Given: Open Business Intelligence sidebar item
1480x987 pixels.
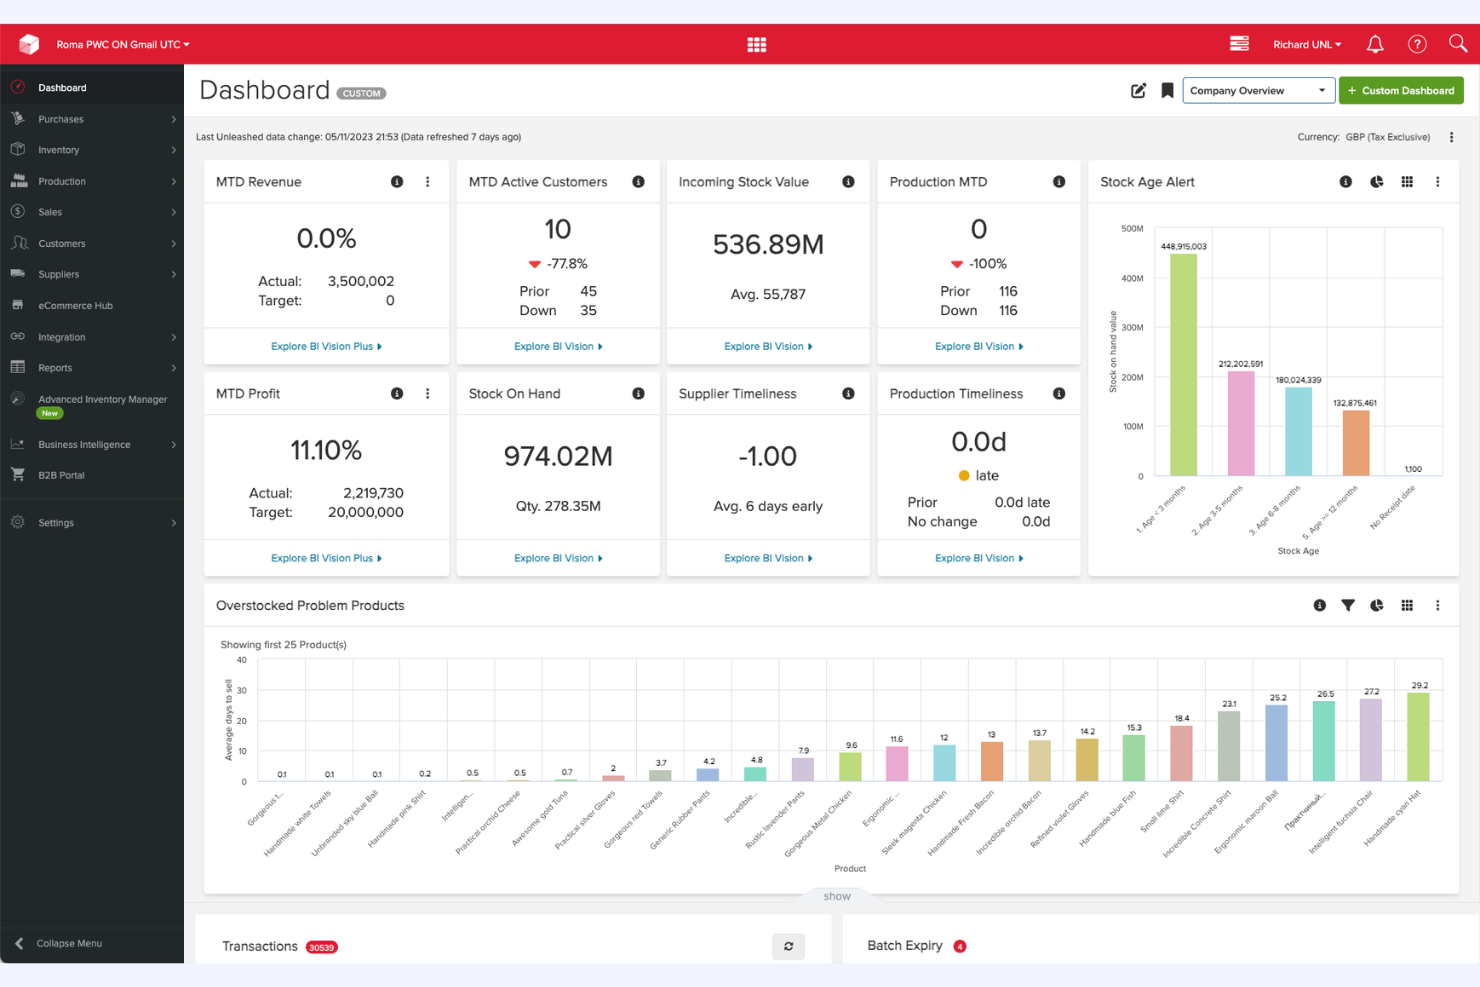Looking at the screenshot, I should [x=84, y=445].
